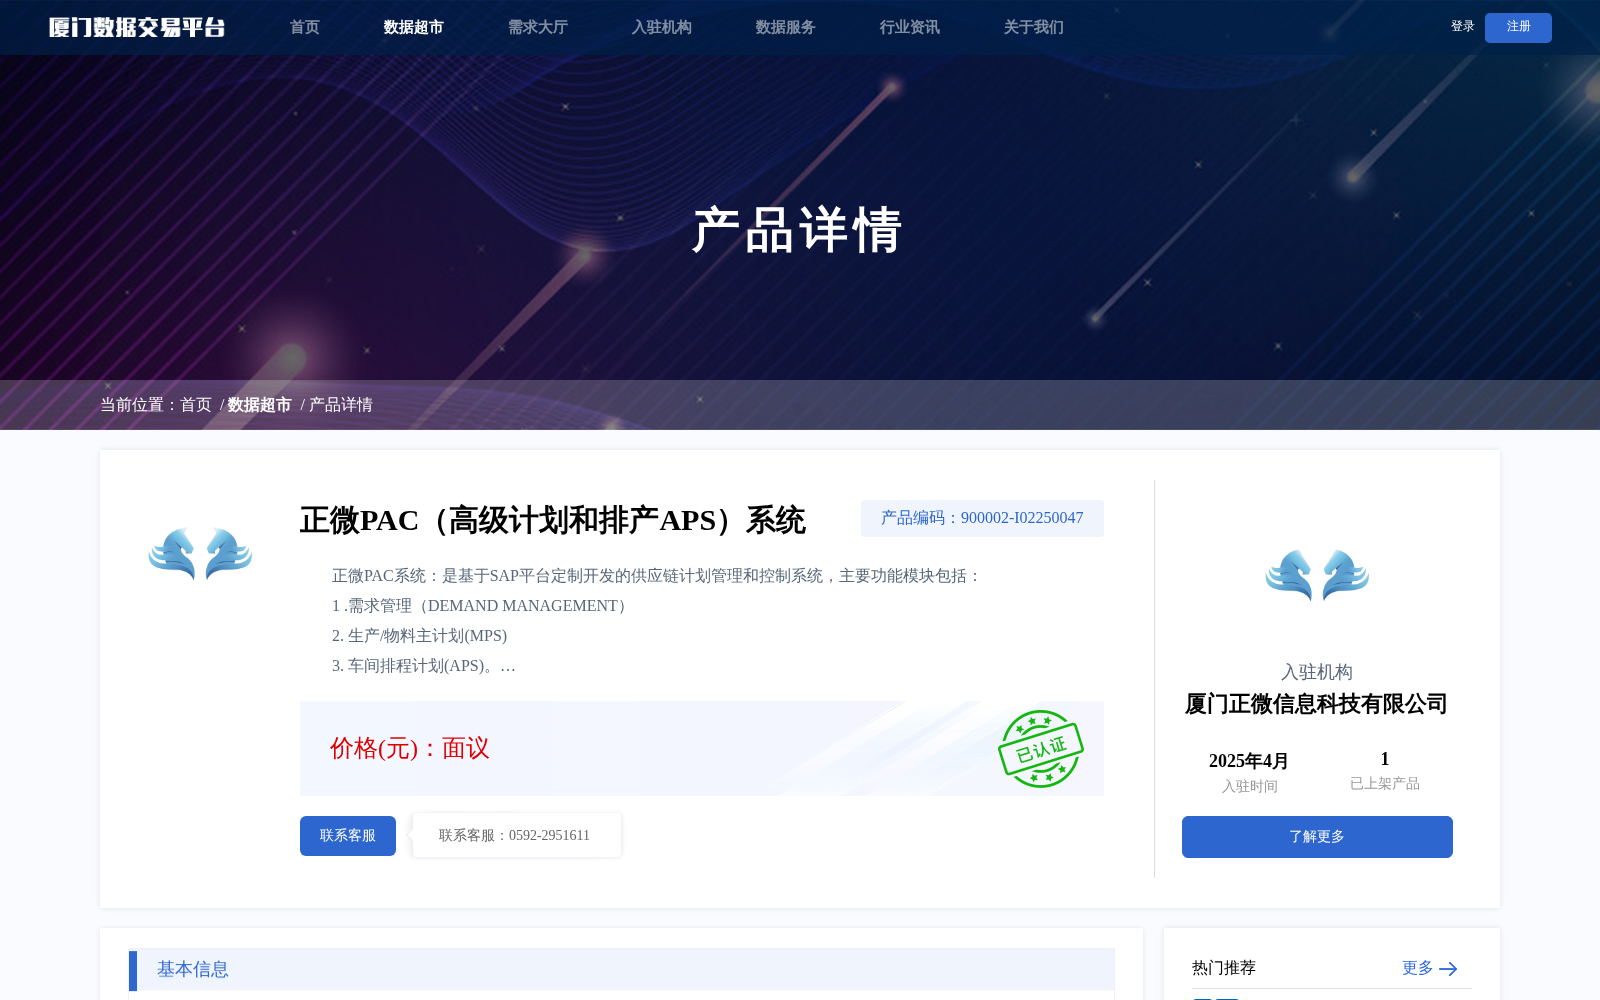Click the 已上架产品 count 1
The height and width of the screenshot is (1000, 1600).
1385,759
